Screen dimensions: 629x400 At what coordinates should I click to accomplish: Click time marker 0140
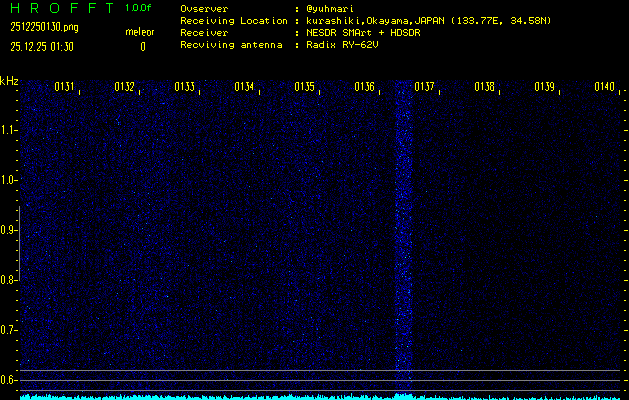[x=605, y=87]
